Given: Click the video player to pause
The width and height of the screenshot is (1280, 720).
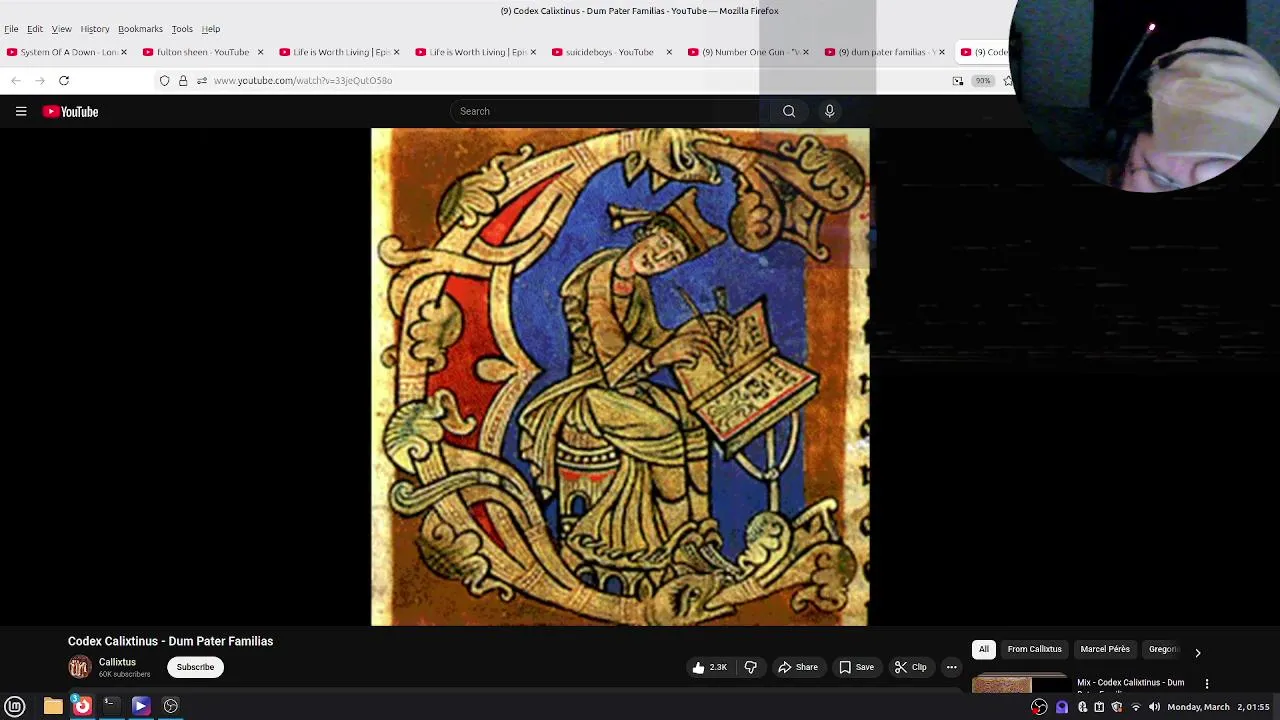Looking at the screenshot, I should click(620, 377).
